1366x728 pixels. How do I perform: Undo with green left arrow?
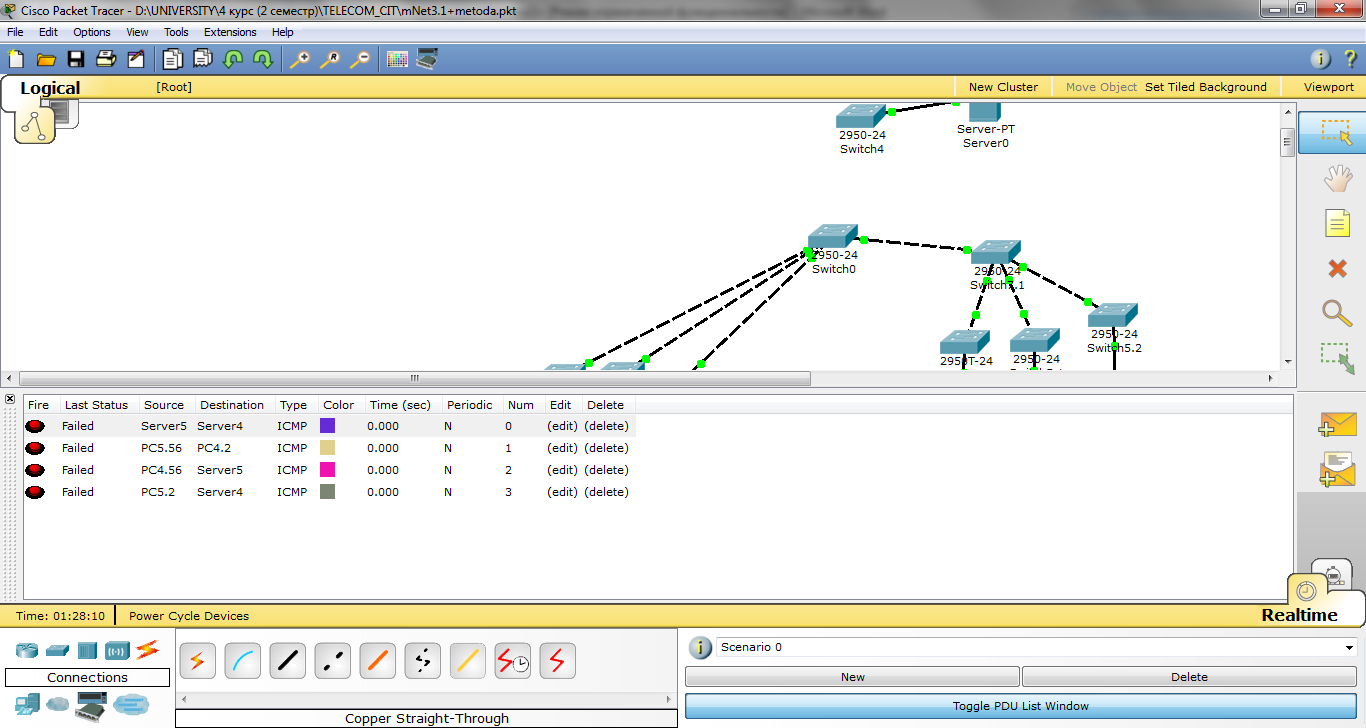coord(233,59)
